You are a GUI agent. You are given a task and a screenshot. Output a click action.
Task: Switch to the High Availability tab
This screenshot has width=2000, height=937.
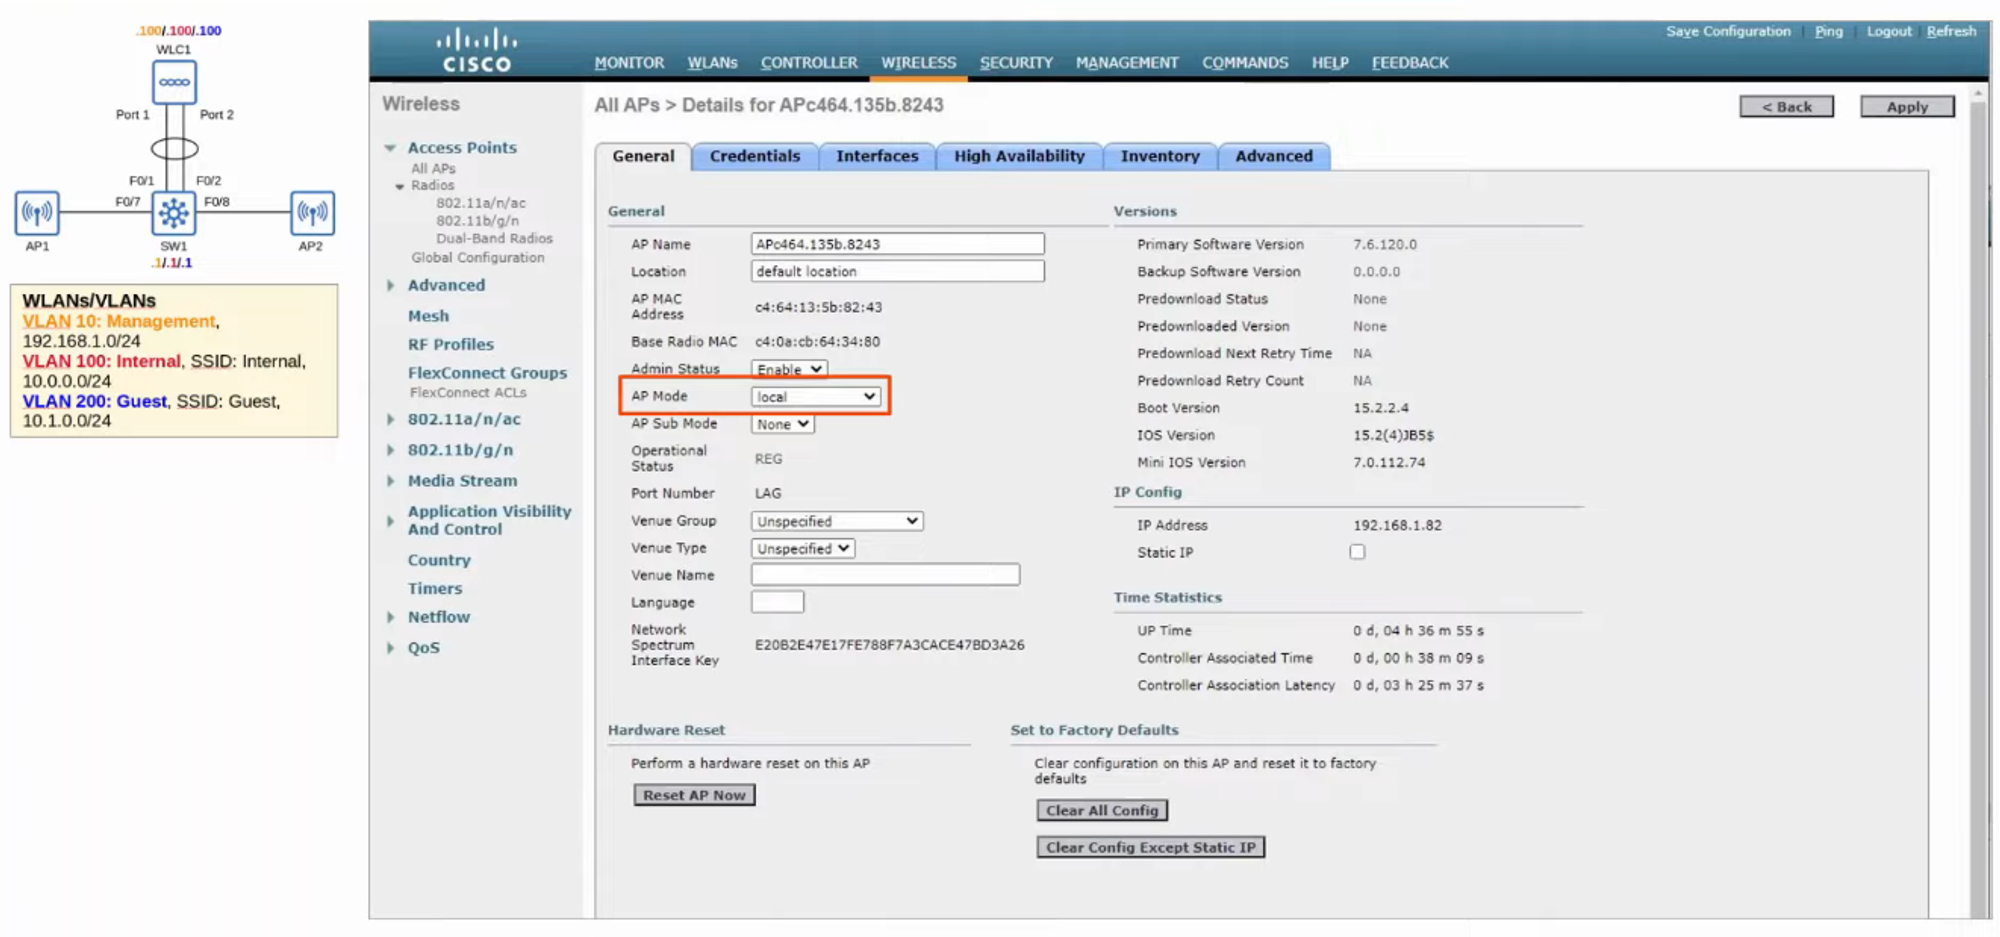click(1018, 156)
